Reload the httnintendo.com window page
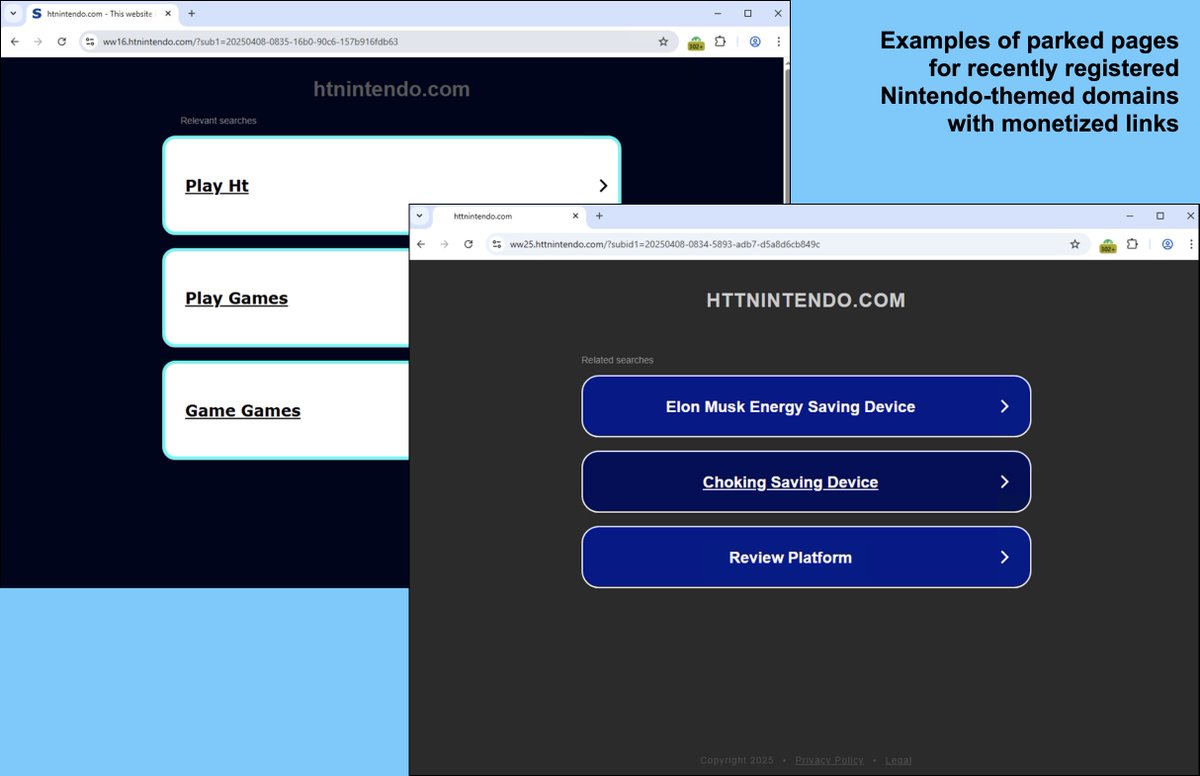 (x=468, y=244)
